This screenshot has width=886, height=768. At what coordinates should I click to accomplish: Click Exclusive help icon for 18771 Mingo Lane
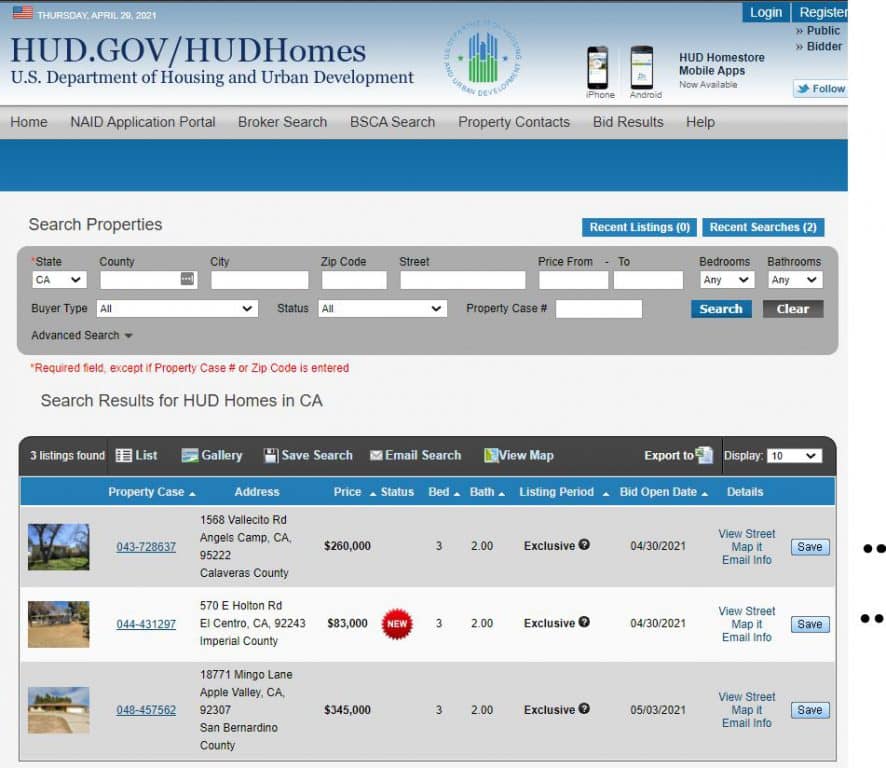click(584, 709)
